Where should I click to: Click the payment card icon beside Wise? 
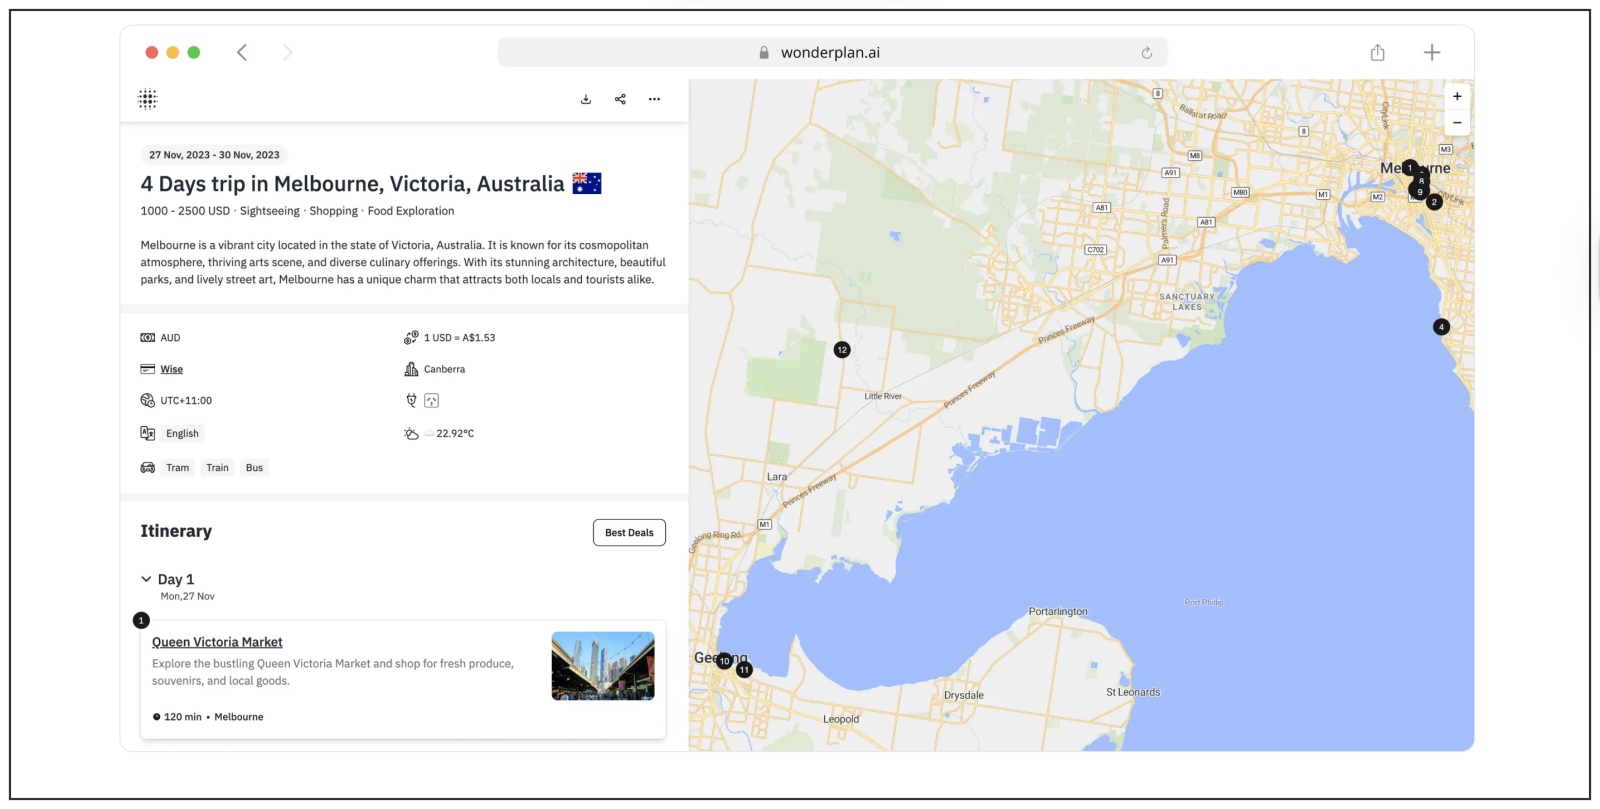(148, 369)
